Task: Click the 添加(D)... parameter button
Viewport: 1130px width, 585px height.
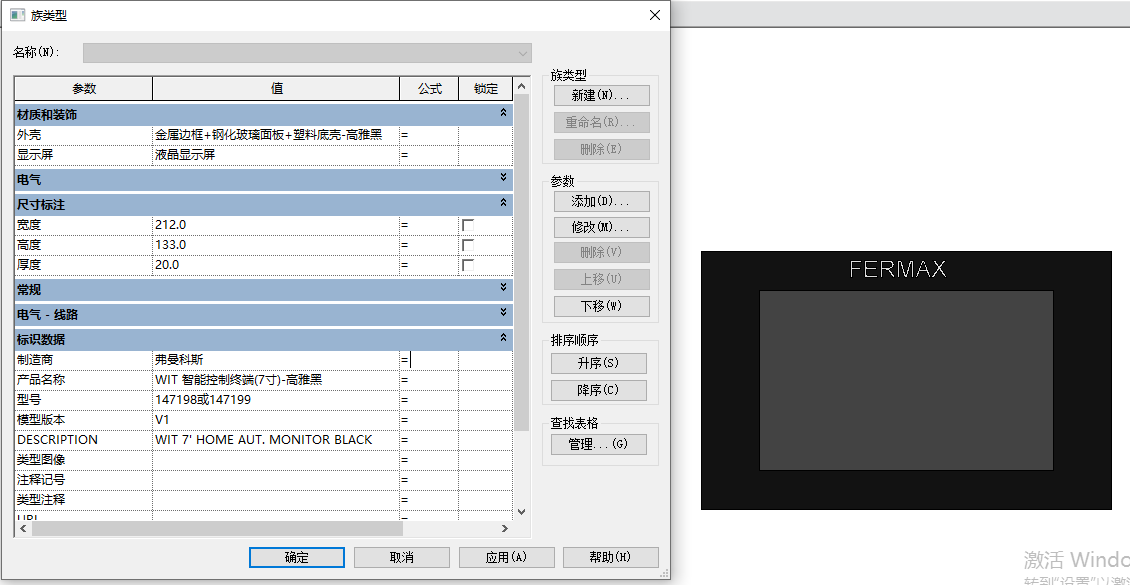Action: 601,201
